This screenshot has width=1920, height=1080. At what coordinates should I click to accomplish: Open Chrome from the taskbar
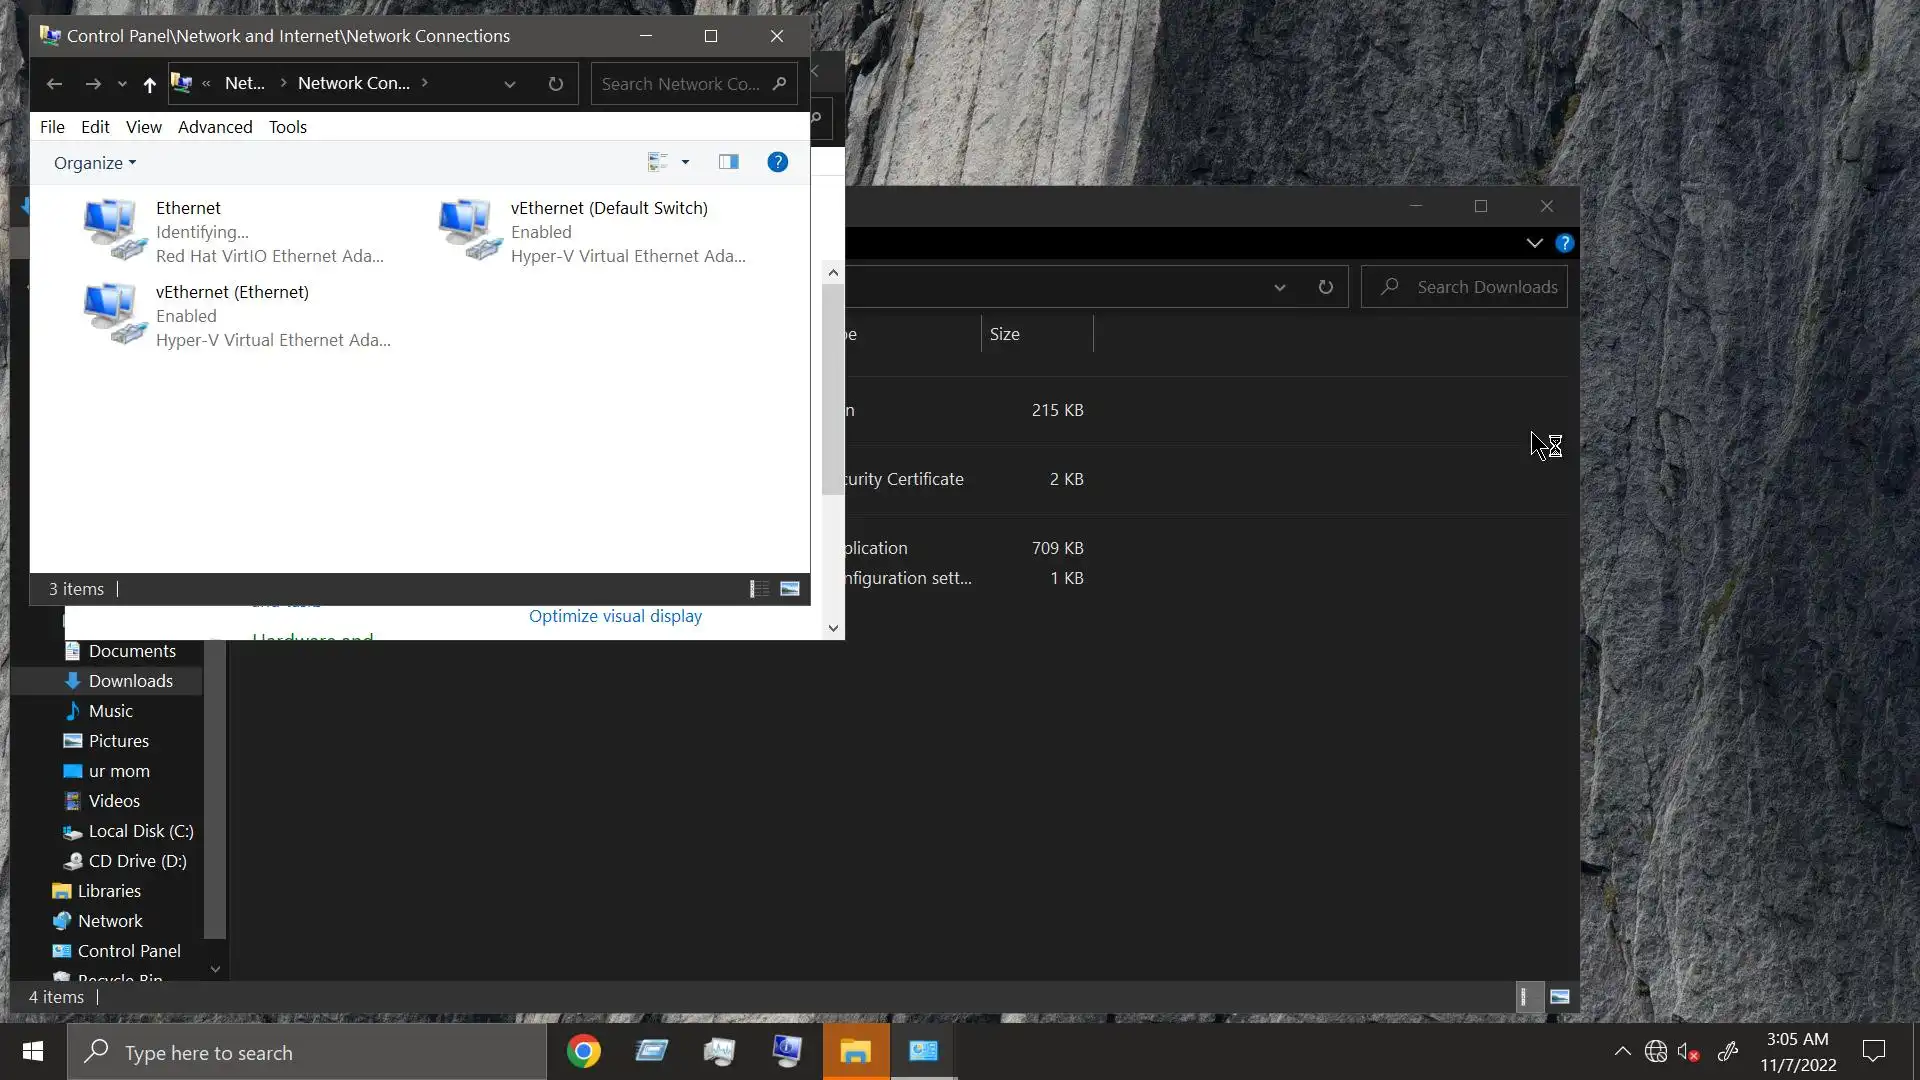pos(583,1051)
